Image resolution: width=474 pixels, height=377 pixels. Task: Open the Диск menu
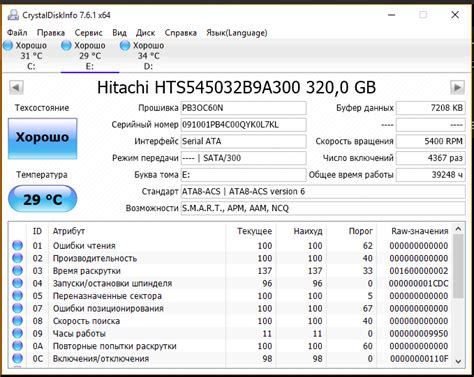point(145,33)
